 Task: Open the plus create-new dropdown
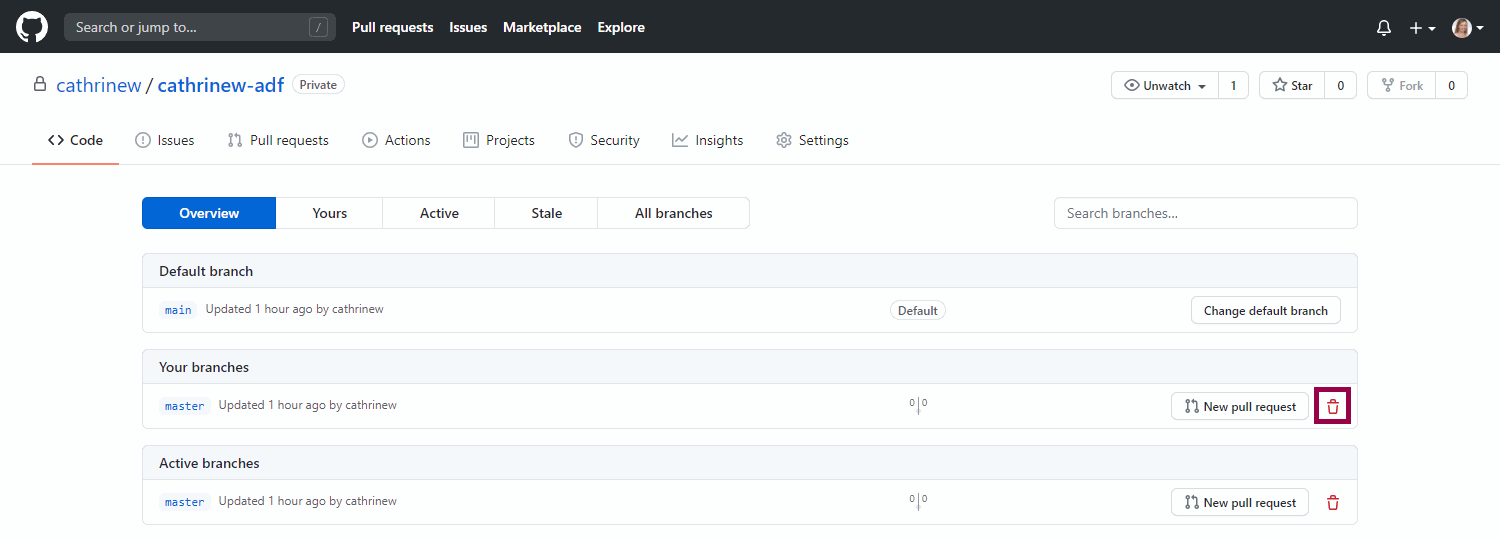pos(1421,28)
